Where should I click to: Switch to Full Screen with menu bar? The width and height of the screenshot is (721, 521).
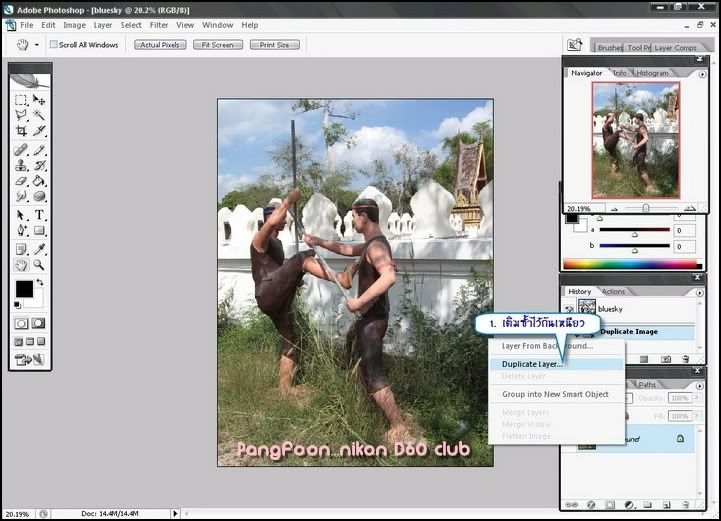[30, 341]
